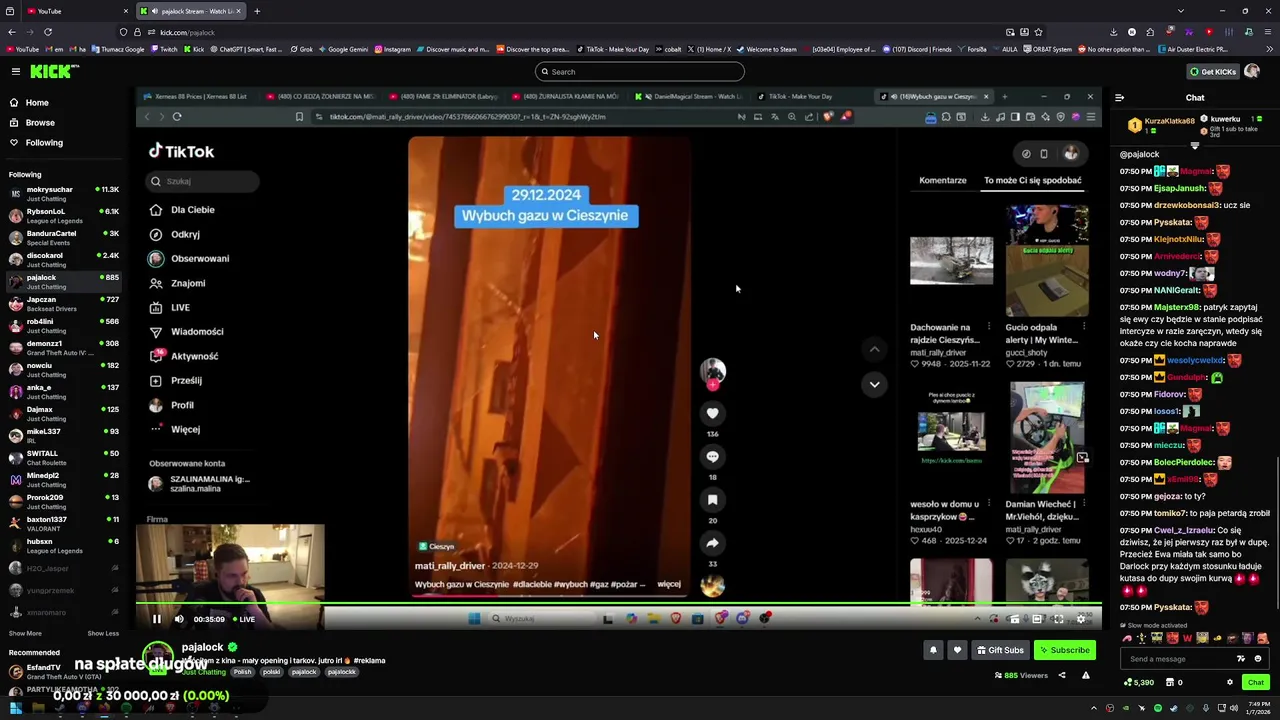
Task: Mute the stream player volume
Action: click(x=179, y=619)
